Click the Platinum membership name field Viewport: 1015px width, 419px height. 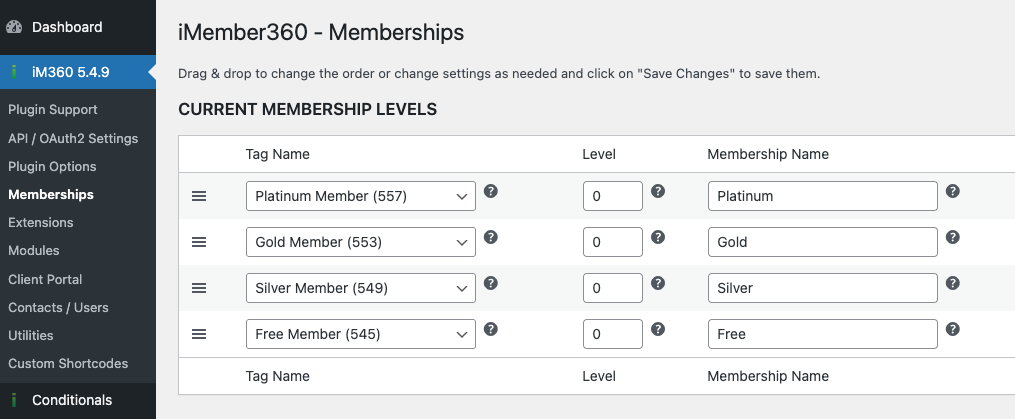point(822,196)
